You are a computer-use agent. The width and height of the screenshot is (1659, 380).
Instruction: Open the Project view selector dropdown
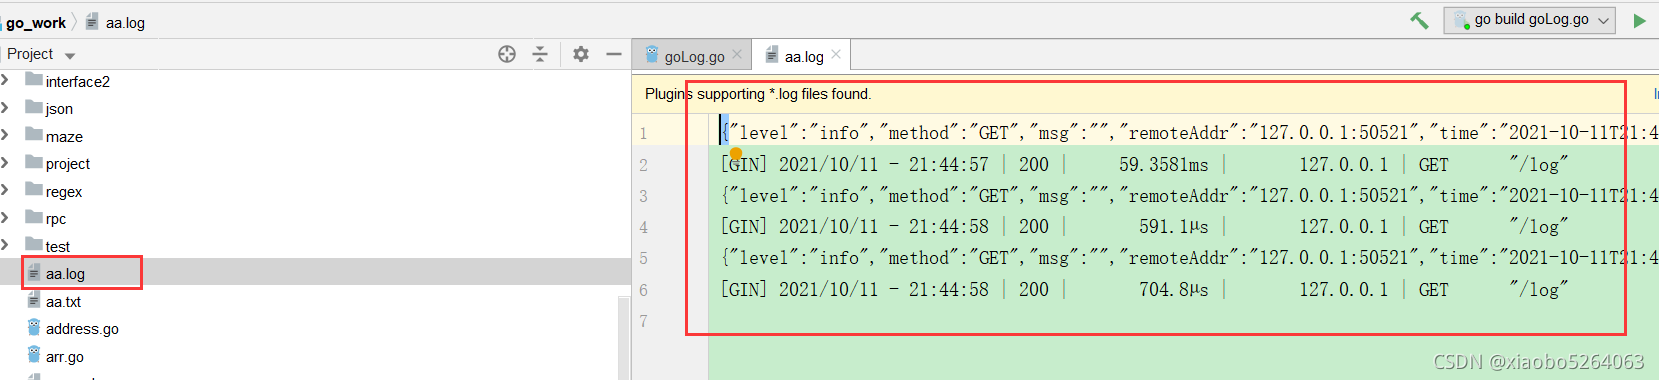pyautogui.click(x=41, y=54)
